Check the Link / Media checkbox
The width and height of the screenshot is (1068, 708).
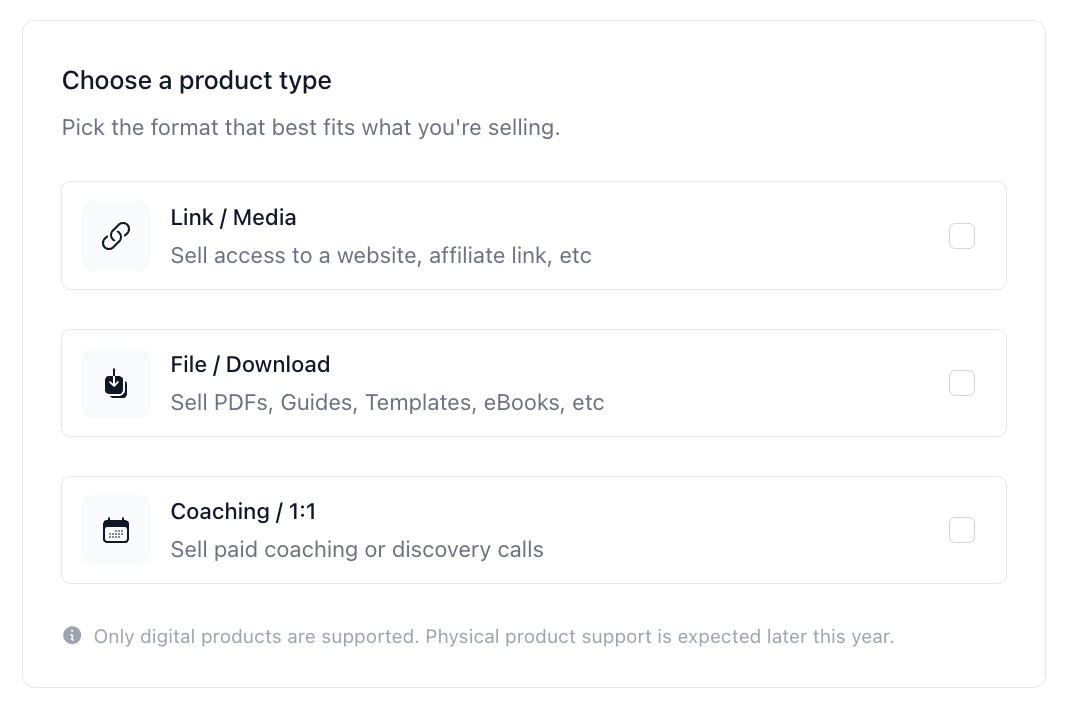962,236
